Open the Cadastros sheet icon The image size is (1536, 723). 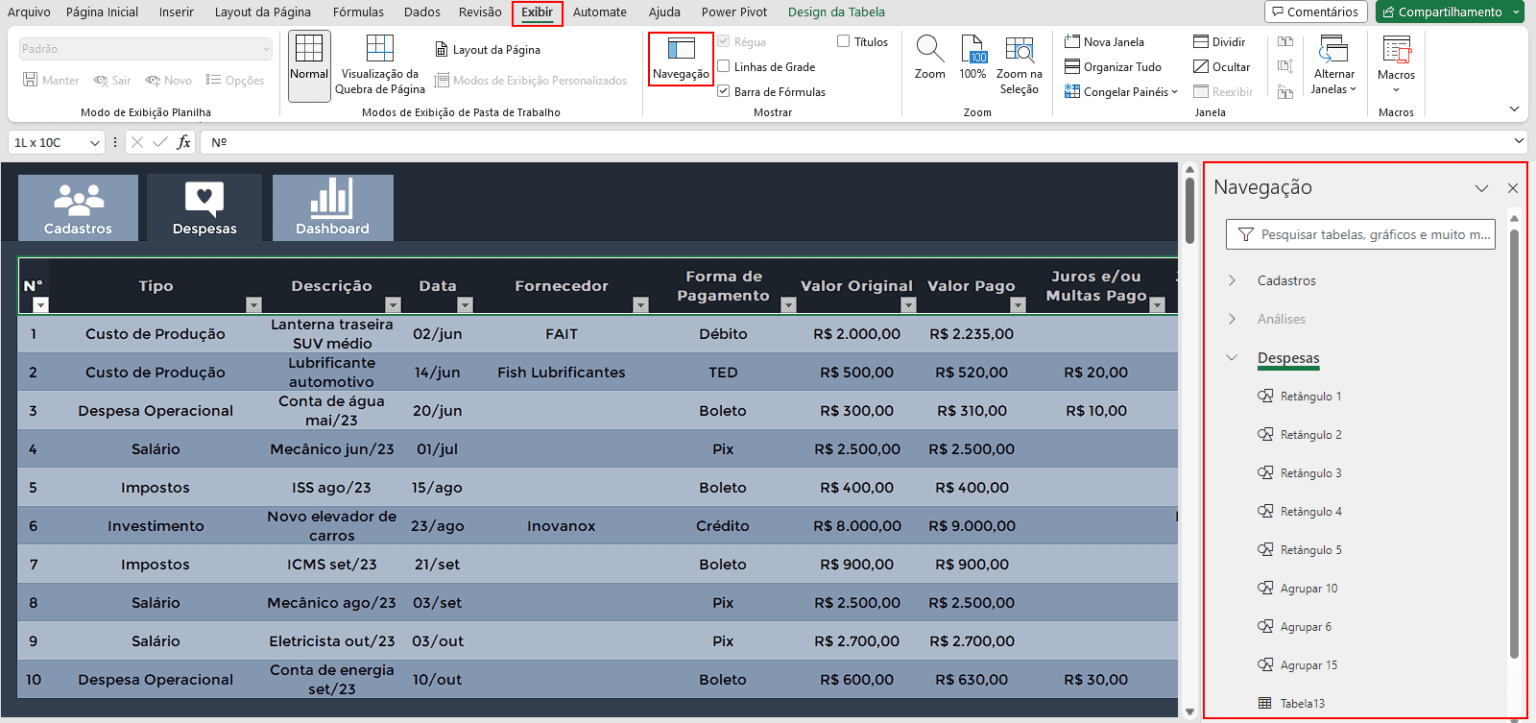pos(78,208)
